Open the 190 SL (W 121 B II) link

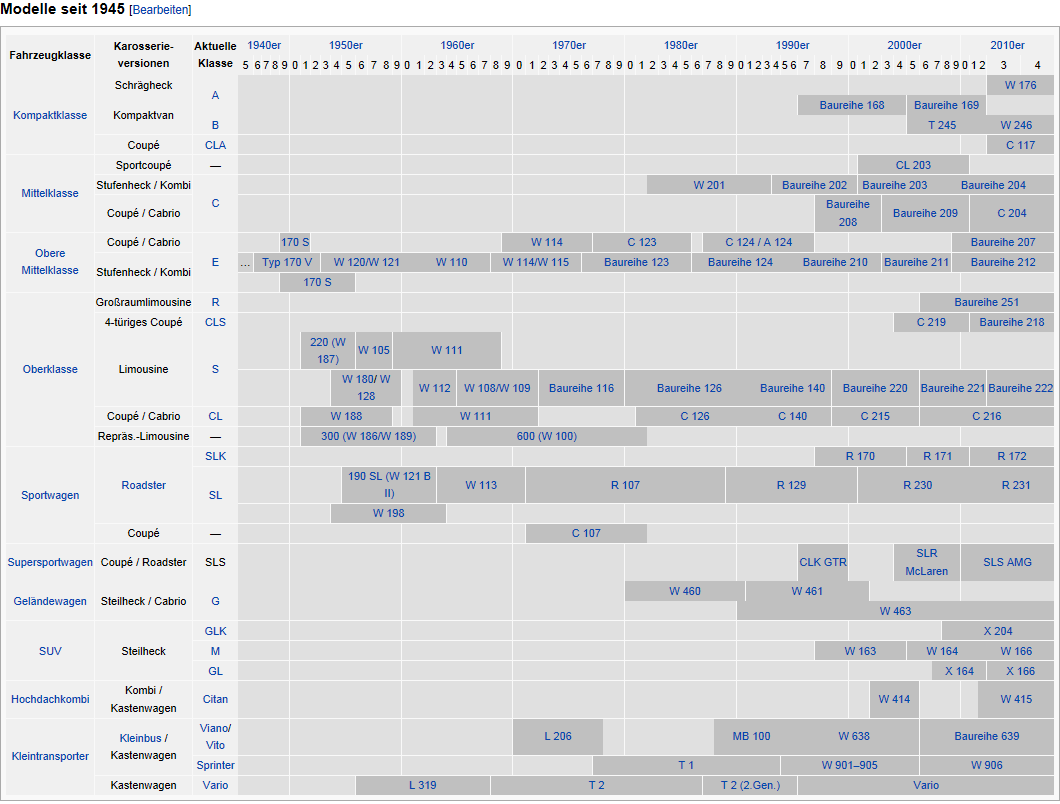[389, 485]
